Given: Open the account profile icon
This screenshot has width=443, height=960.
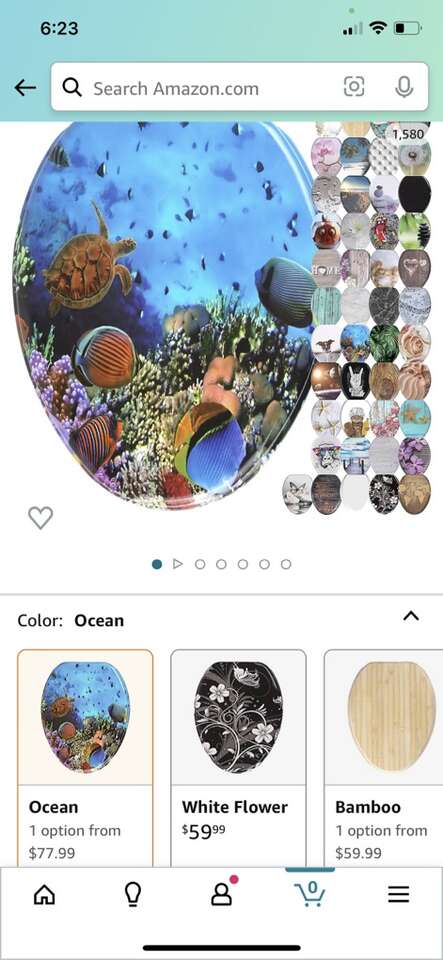Looking at the screenshot, I should point(222,894).
